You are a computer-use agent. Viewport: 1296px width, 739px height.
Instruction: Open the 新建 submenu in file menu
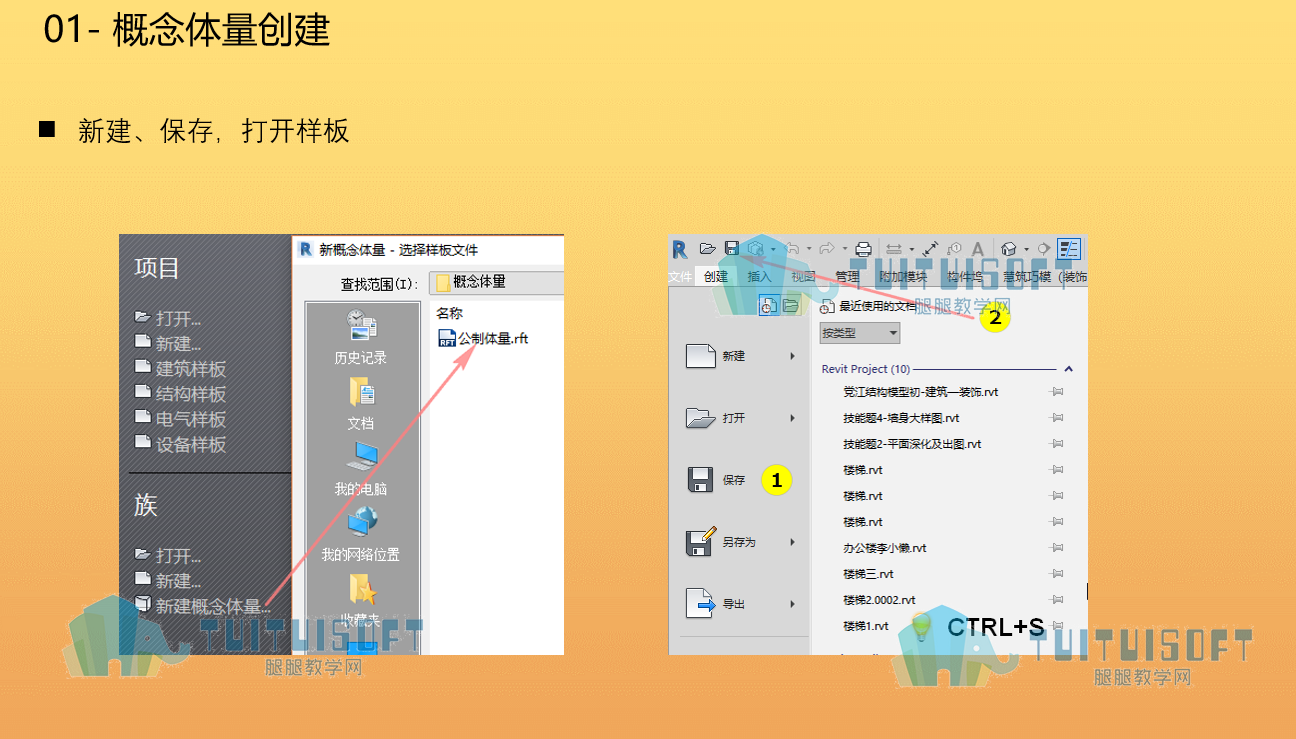(x=741, y=356)
